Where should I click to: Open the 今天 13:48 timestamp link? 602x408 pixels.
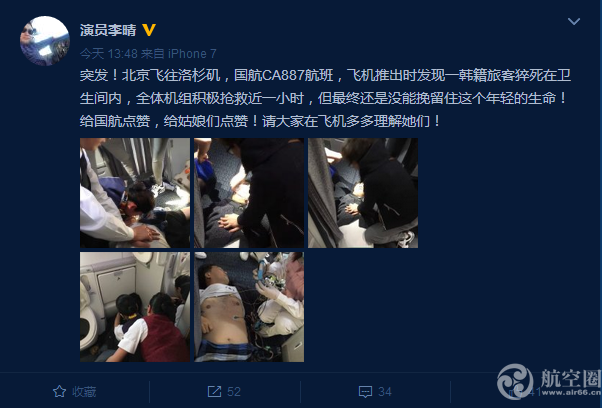tap(109, 54)
